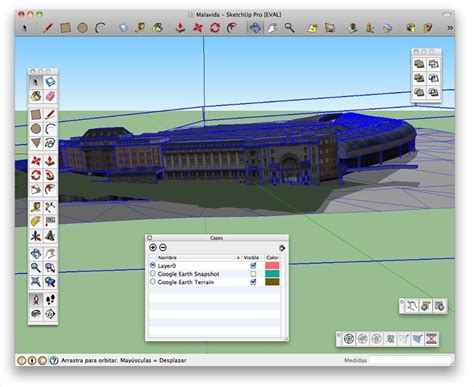Activate Push/Pull in the top toolbar
Screen dimensions: 474x387
click(x=180, y=28)
